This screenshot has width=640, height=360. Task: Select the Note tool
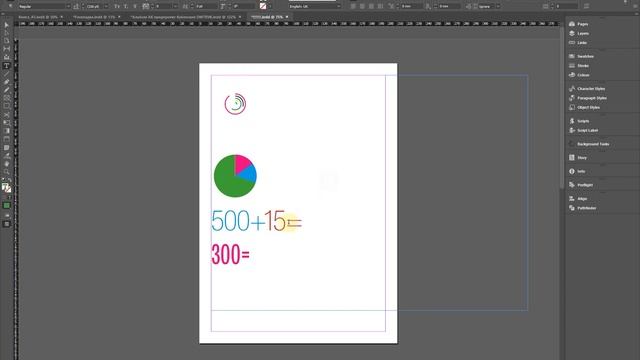click(6, 147)
